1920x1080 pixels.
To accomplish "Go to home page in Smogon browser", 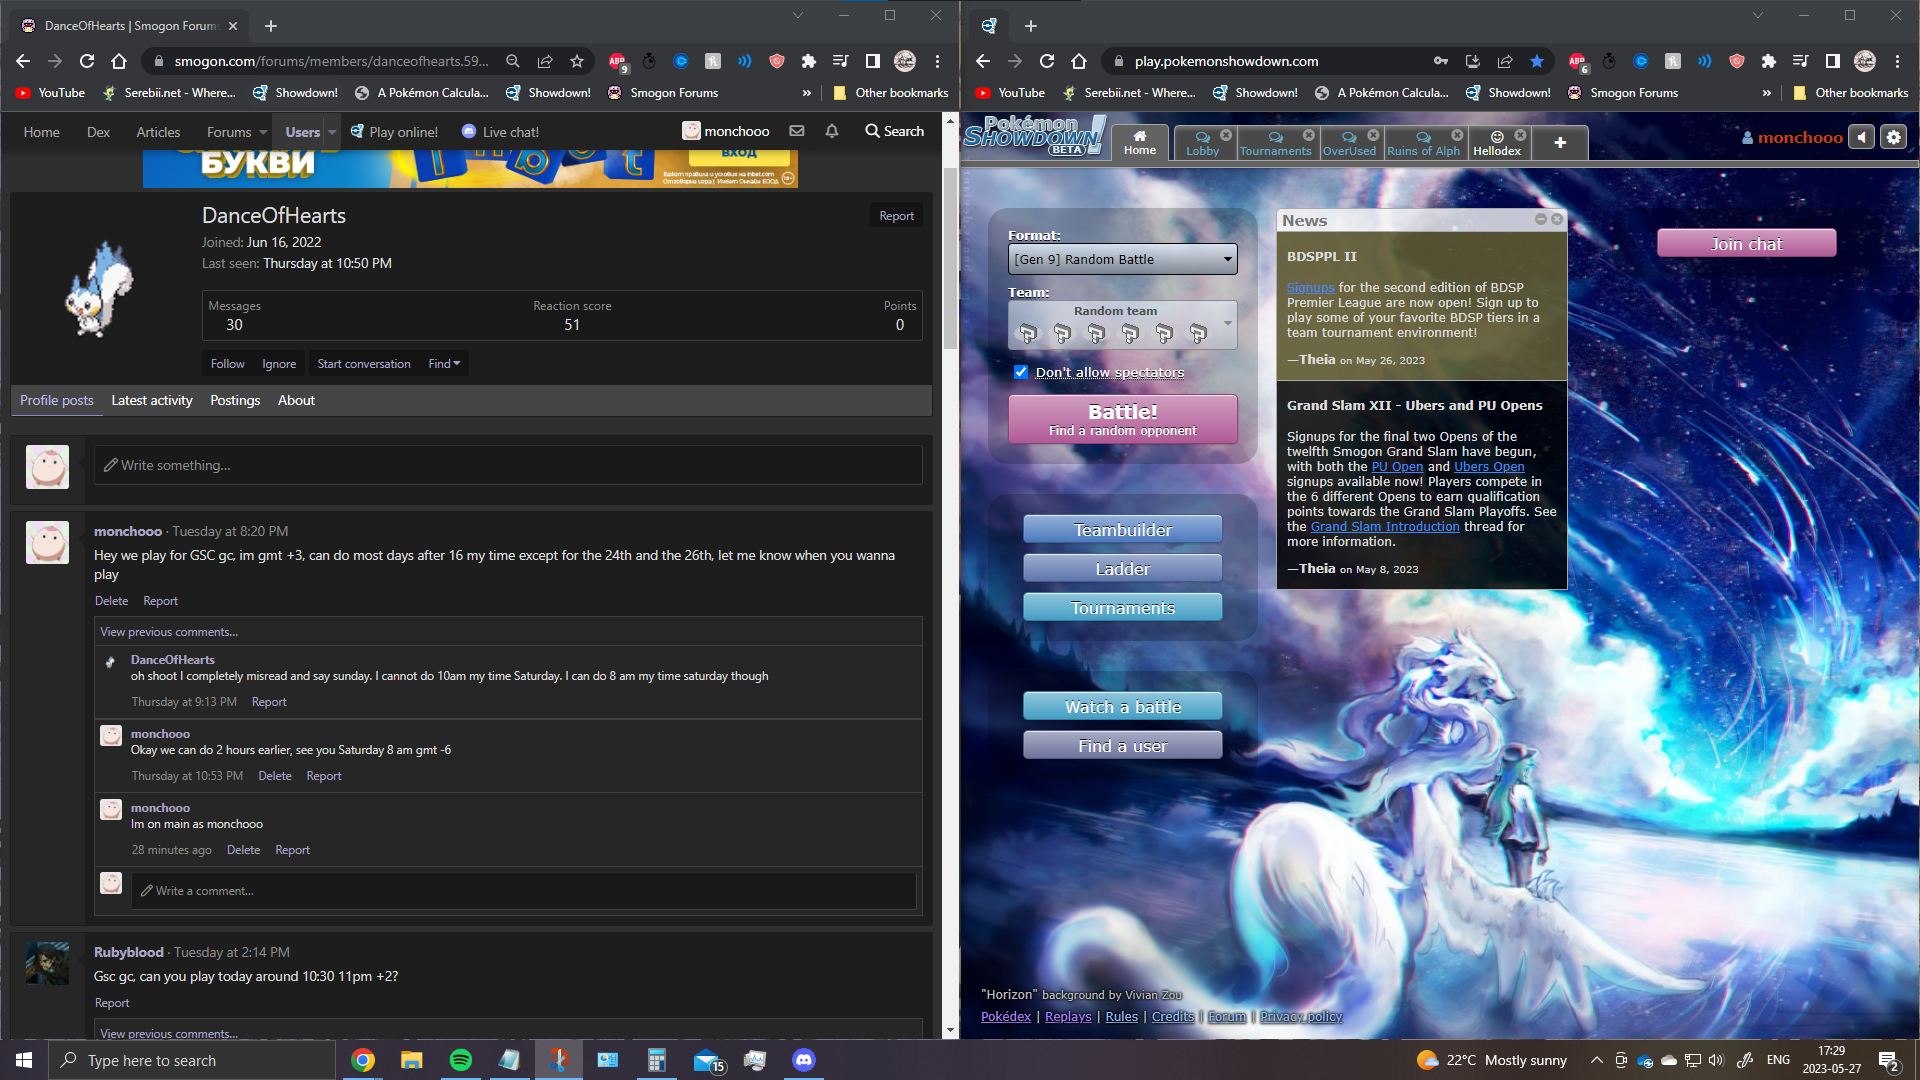I will (x=119, y=61).
